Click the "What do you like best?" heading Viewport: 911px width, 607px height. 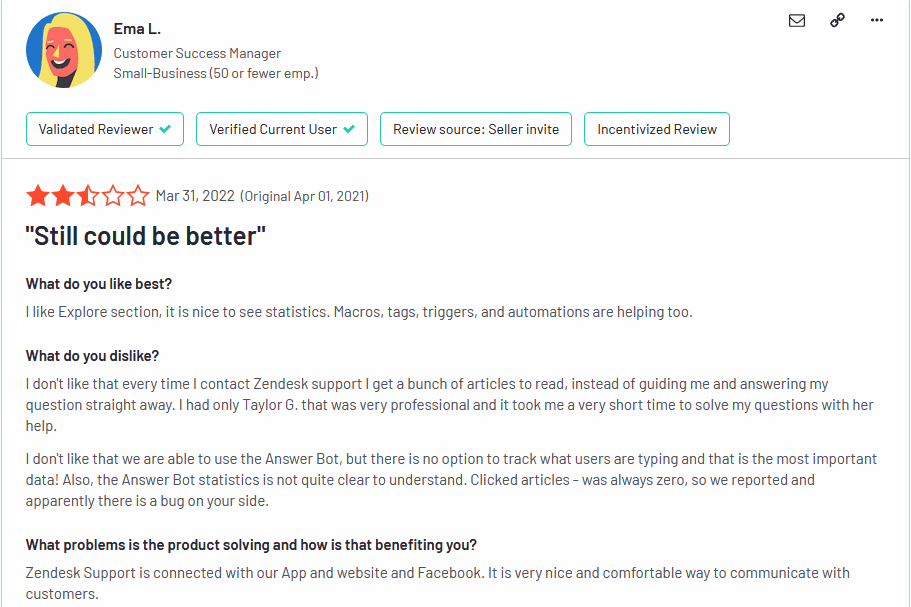99,283
